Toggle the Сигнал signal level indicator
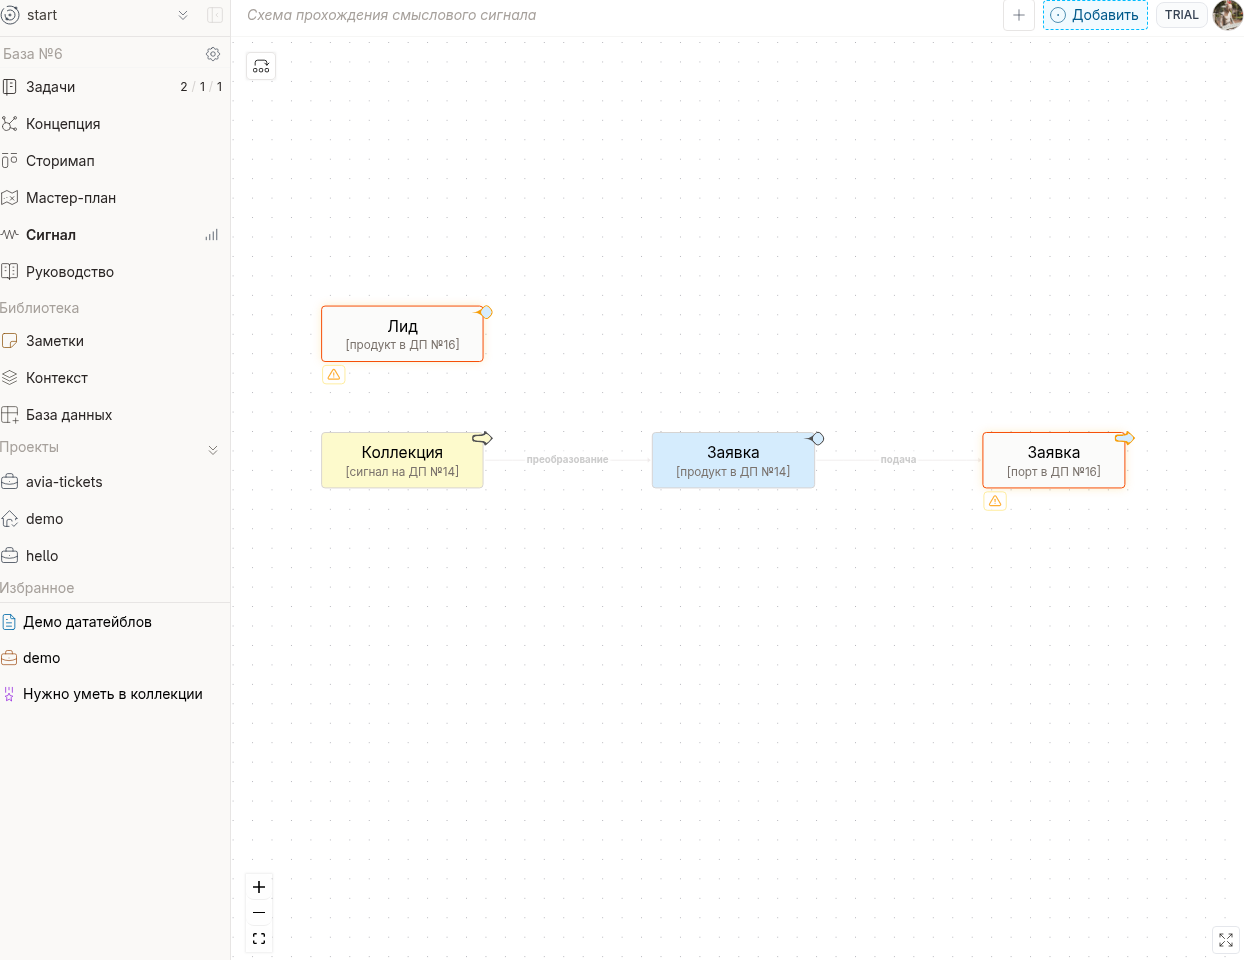1244x960 pixels. coord(211,235)
